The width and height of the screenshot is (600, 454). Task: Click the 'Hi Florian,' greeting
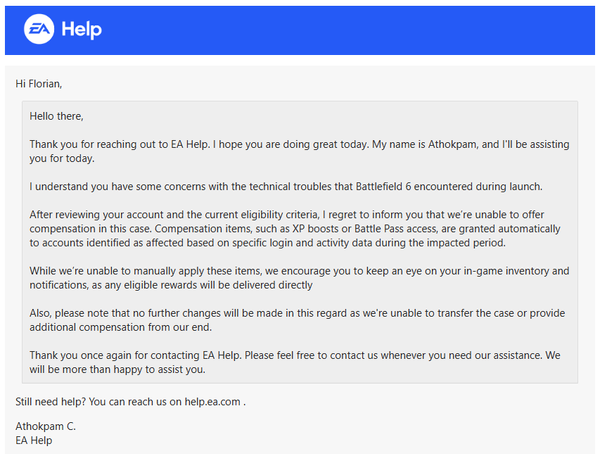click(x=46, y=83)
